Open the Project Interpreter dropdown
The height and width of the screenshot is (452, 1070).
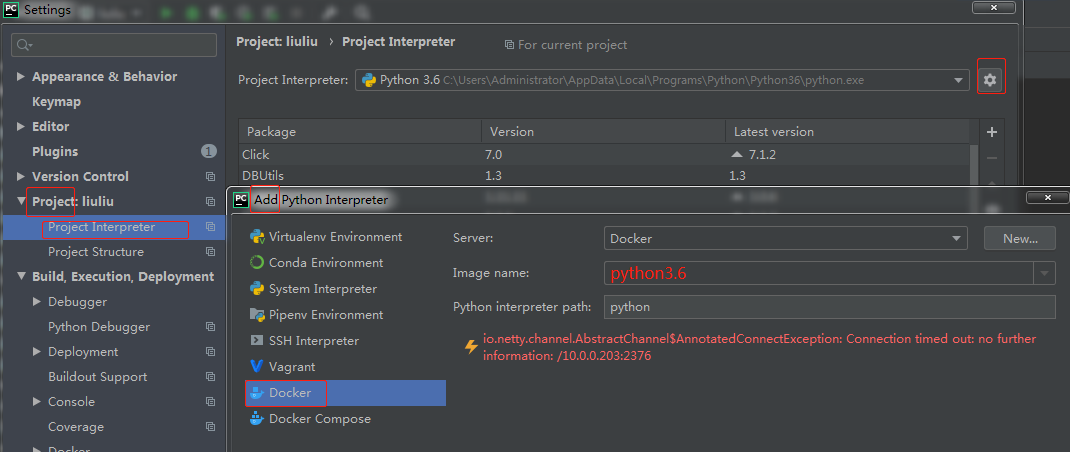tap(960, 80)
